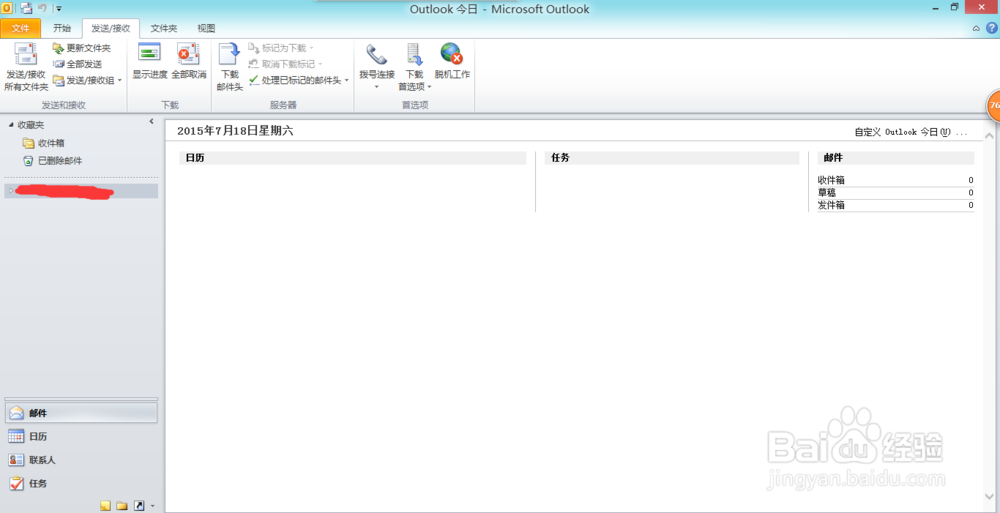Select the 邮件 navigation button
The image size is (1000, 513).
pos(81,413)
